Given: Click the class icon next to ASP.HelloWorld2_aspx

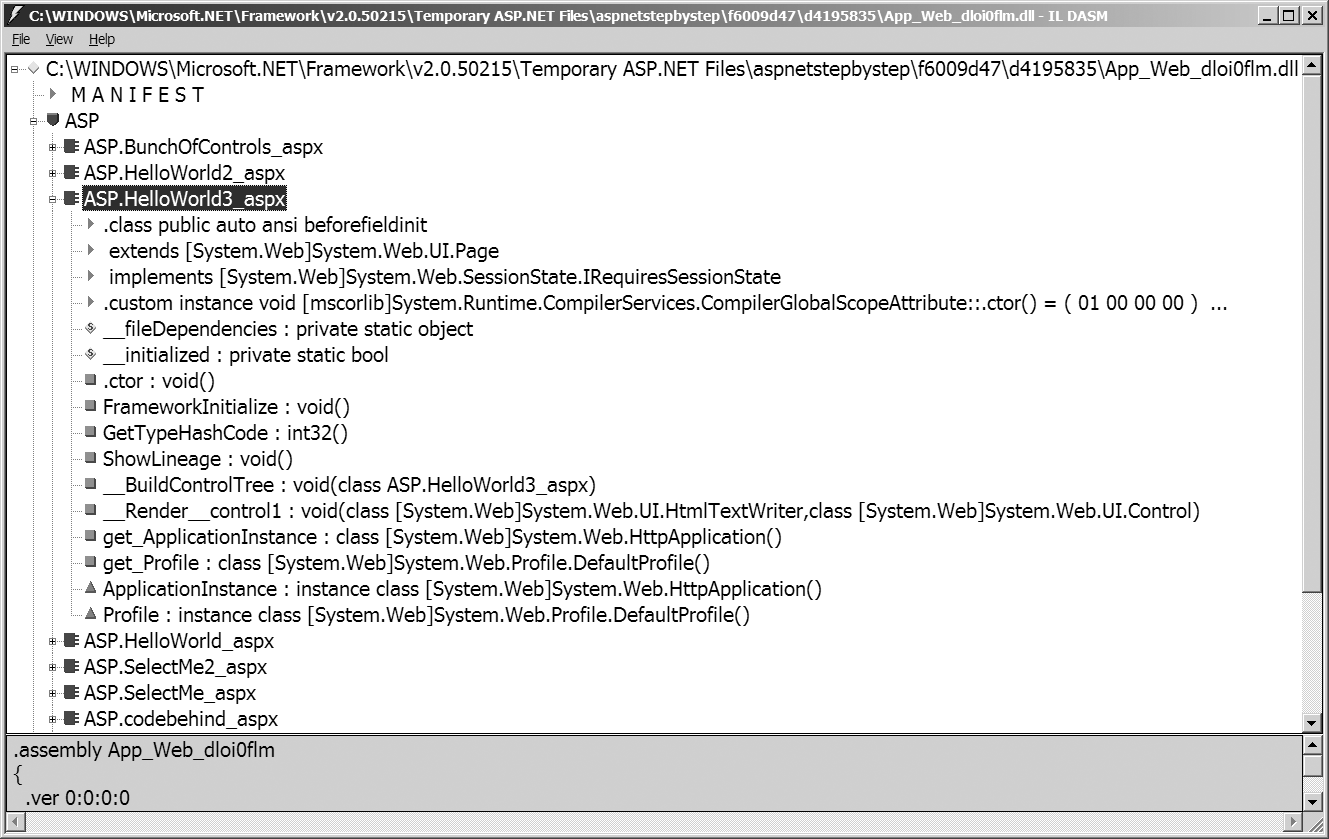Looking at the screenshot, I should point(70,173).
